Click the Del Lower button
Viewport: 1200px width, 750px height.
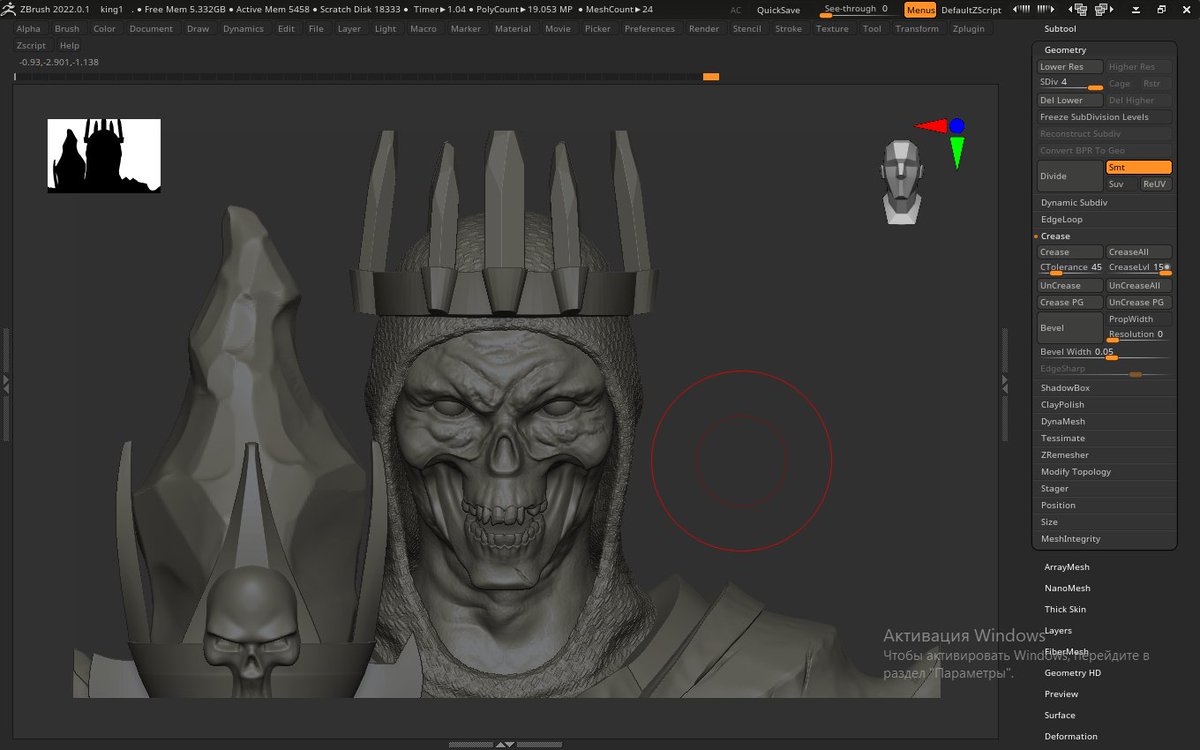1070,100
